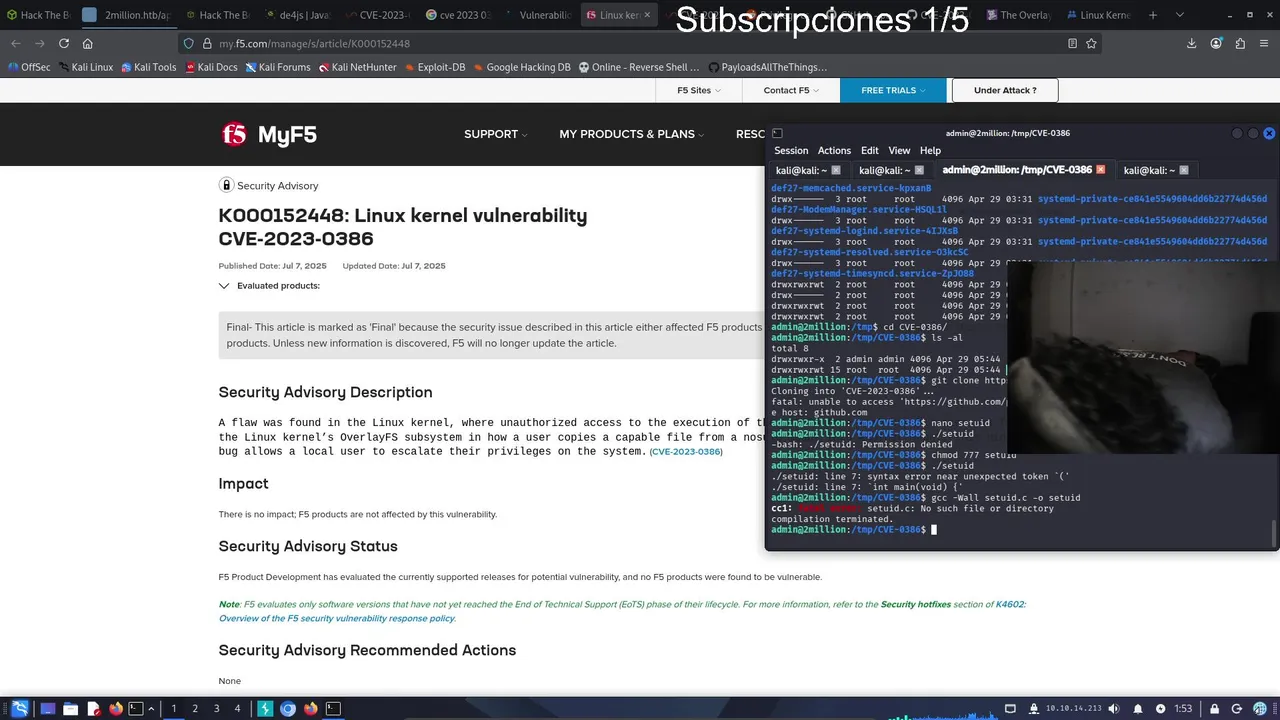Bookmark this page with the star icon
Screen dimensions: 1280x720
(x=1091, y=43)
